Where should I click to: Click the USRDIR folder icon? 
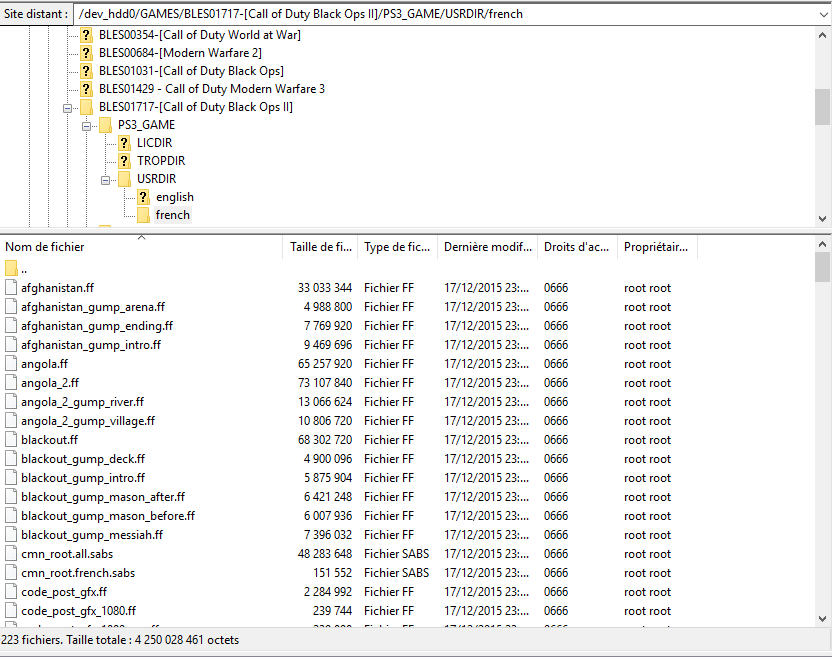click(124, 179)
